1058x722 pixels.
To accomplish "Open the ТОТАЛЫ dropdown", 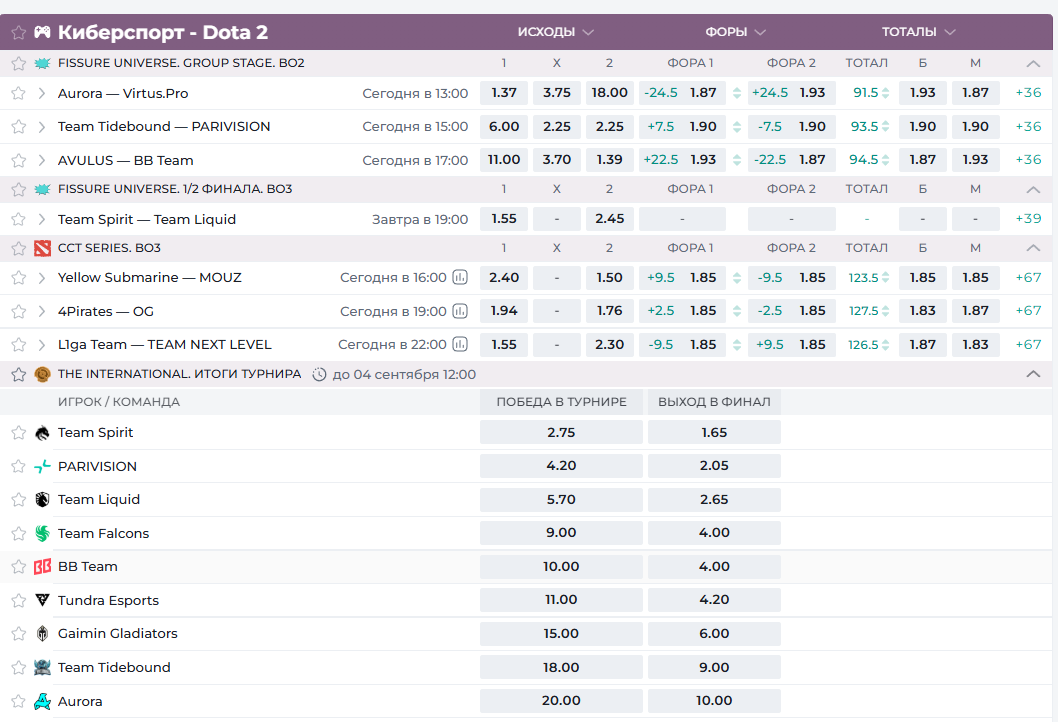I will coord(918,32).
